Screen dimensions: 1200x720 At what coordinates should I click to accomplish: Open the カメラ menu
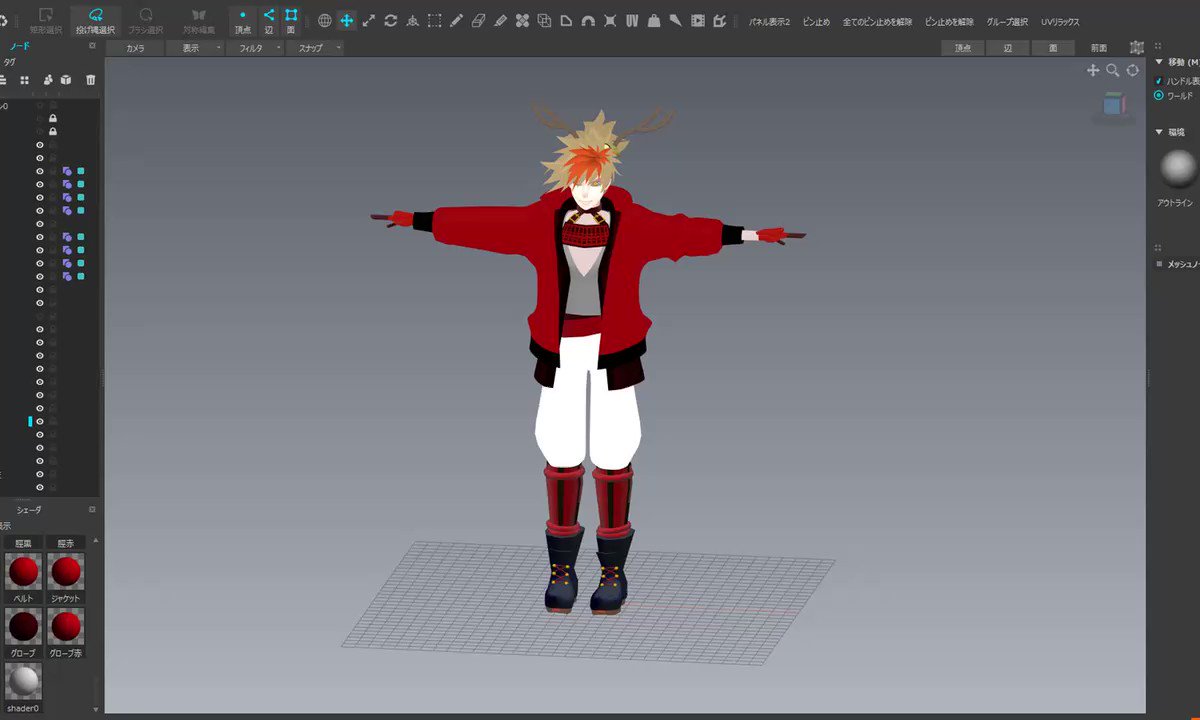pos(135,47)
